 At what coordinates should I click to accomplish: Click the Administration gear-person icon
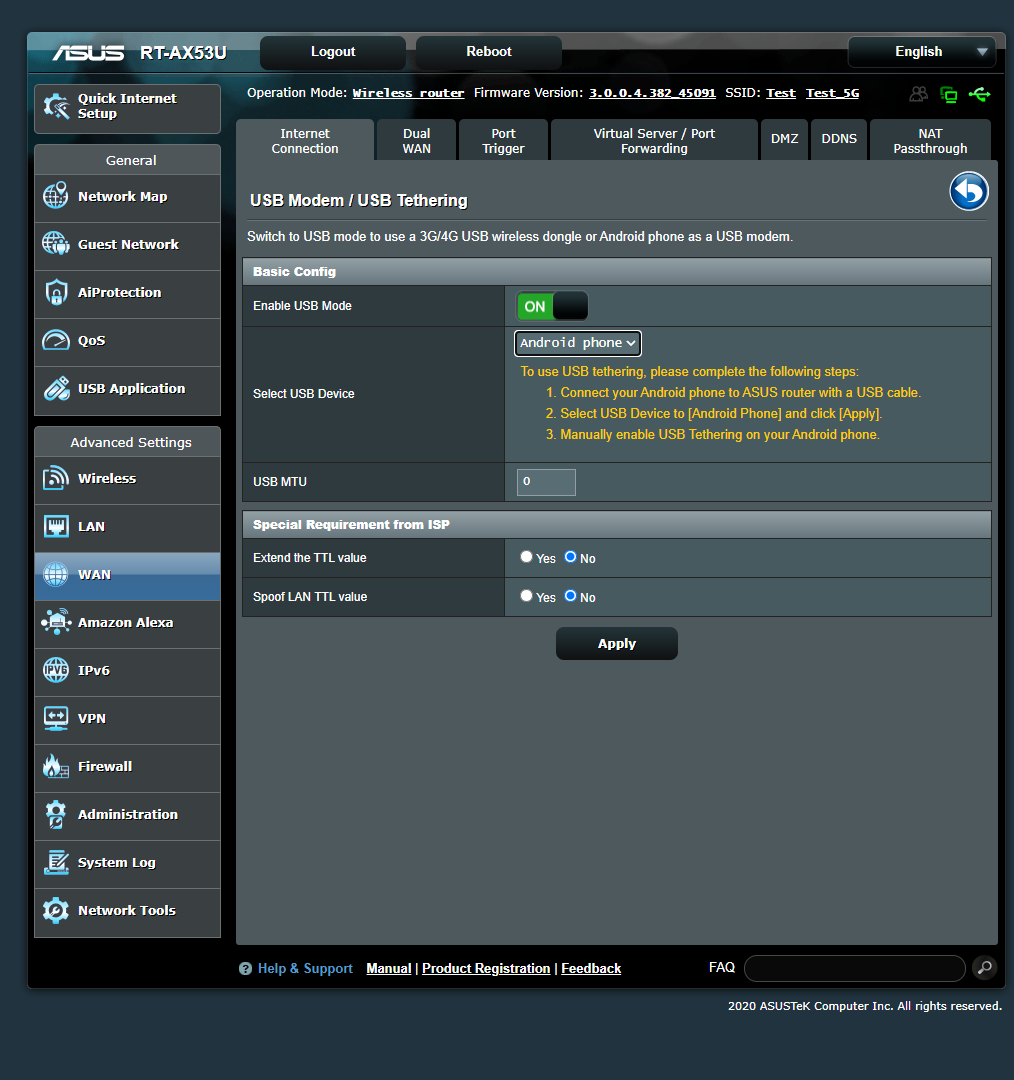pos(56,814)
